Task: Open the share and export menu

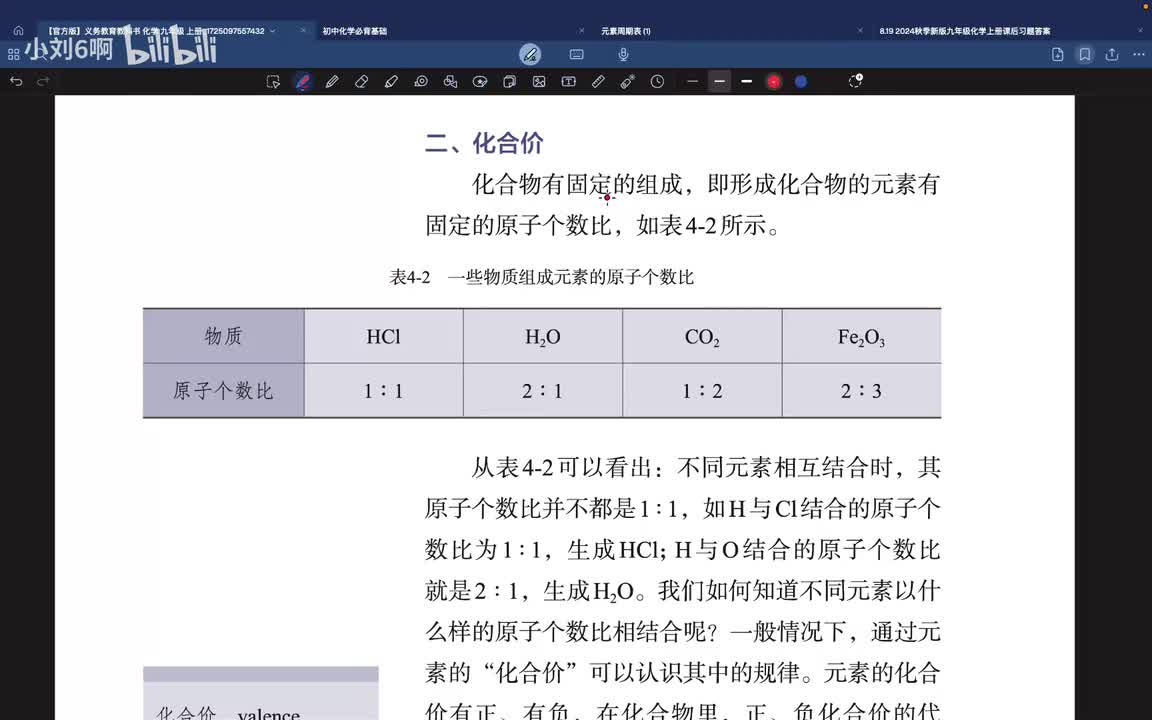Action: (1112, 54)
